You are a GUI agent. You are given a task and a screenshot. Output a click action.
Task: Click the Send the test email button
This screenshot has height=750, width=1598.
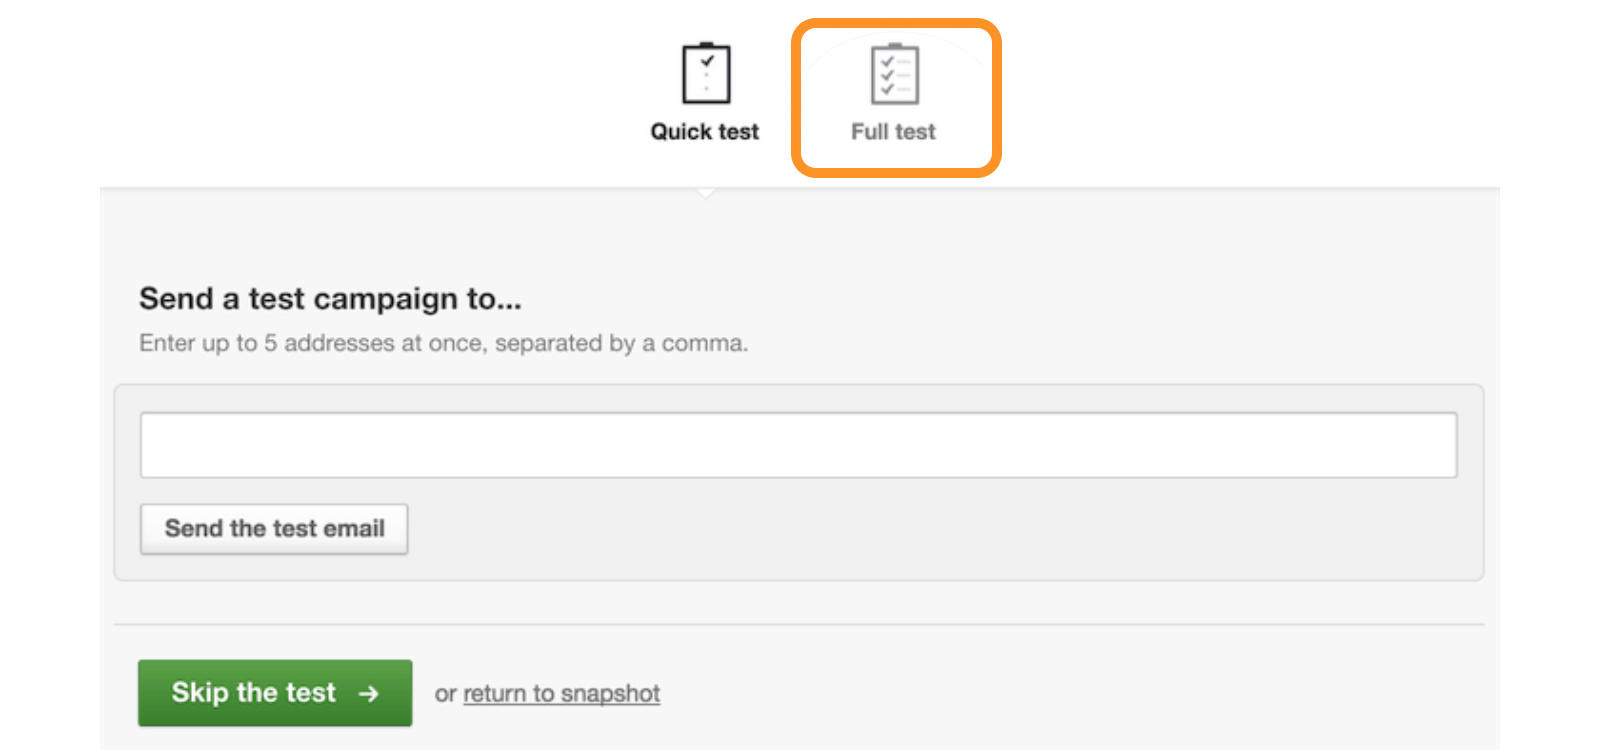[x=274, y=529]
